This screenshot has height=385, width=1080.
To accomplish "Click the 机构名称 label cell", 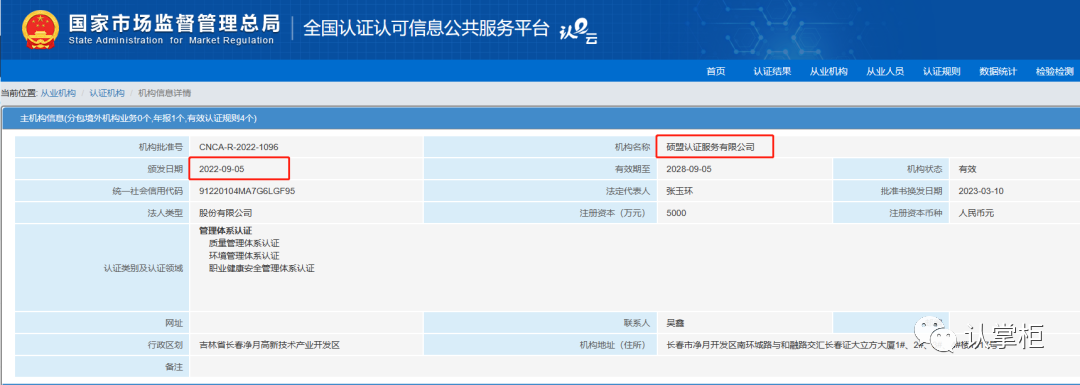I will [x=541, y=147].
